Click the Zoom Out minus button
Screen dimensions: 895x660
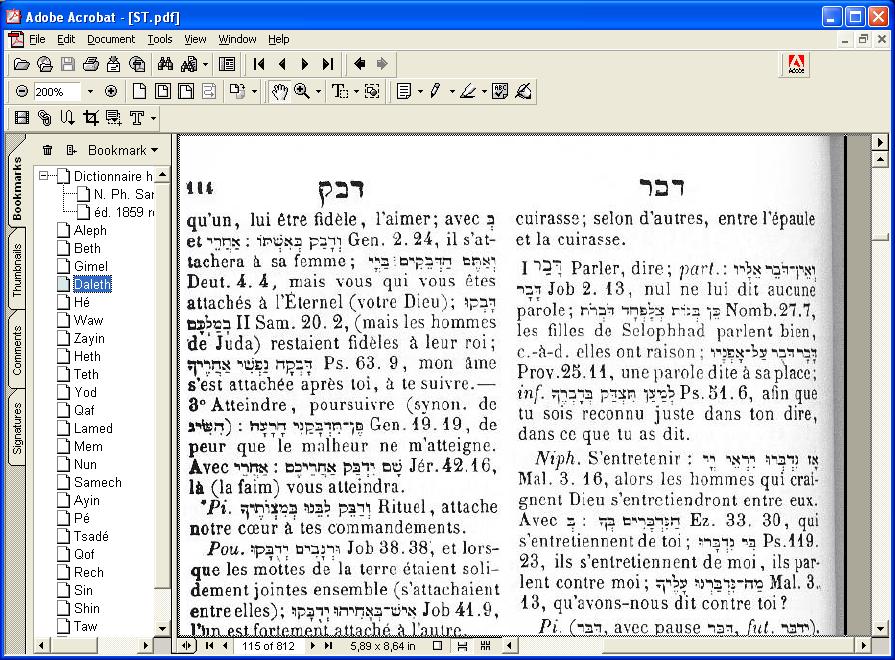(x=22, y=91)
